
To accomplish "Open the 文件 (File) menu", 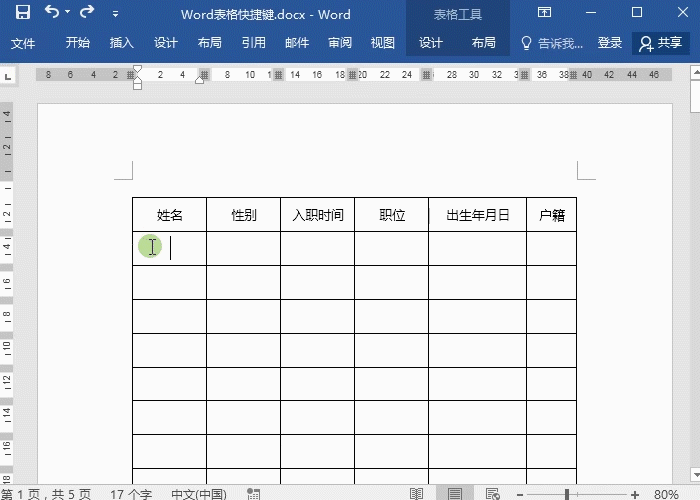I will pos(23,43).
